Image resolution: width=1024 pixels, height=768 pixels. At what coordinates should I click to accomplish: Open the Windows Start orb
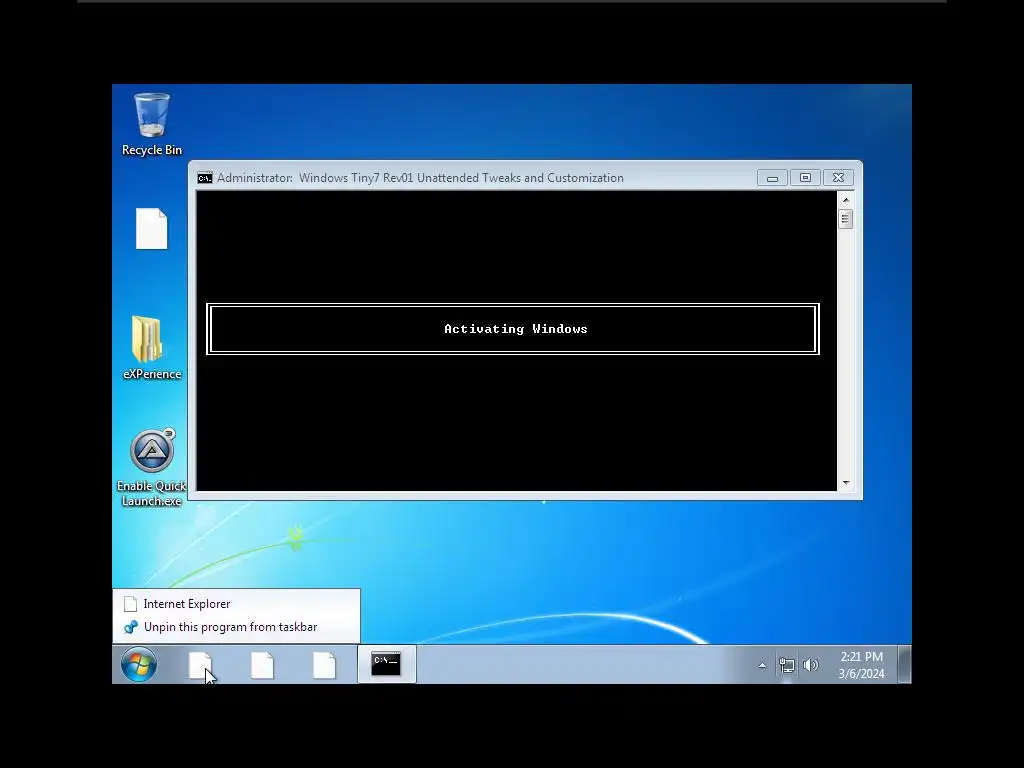[x=138, y=664]
